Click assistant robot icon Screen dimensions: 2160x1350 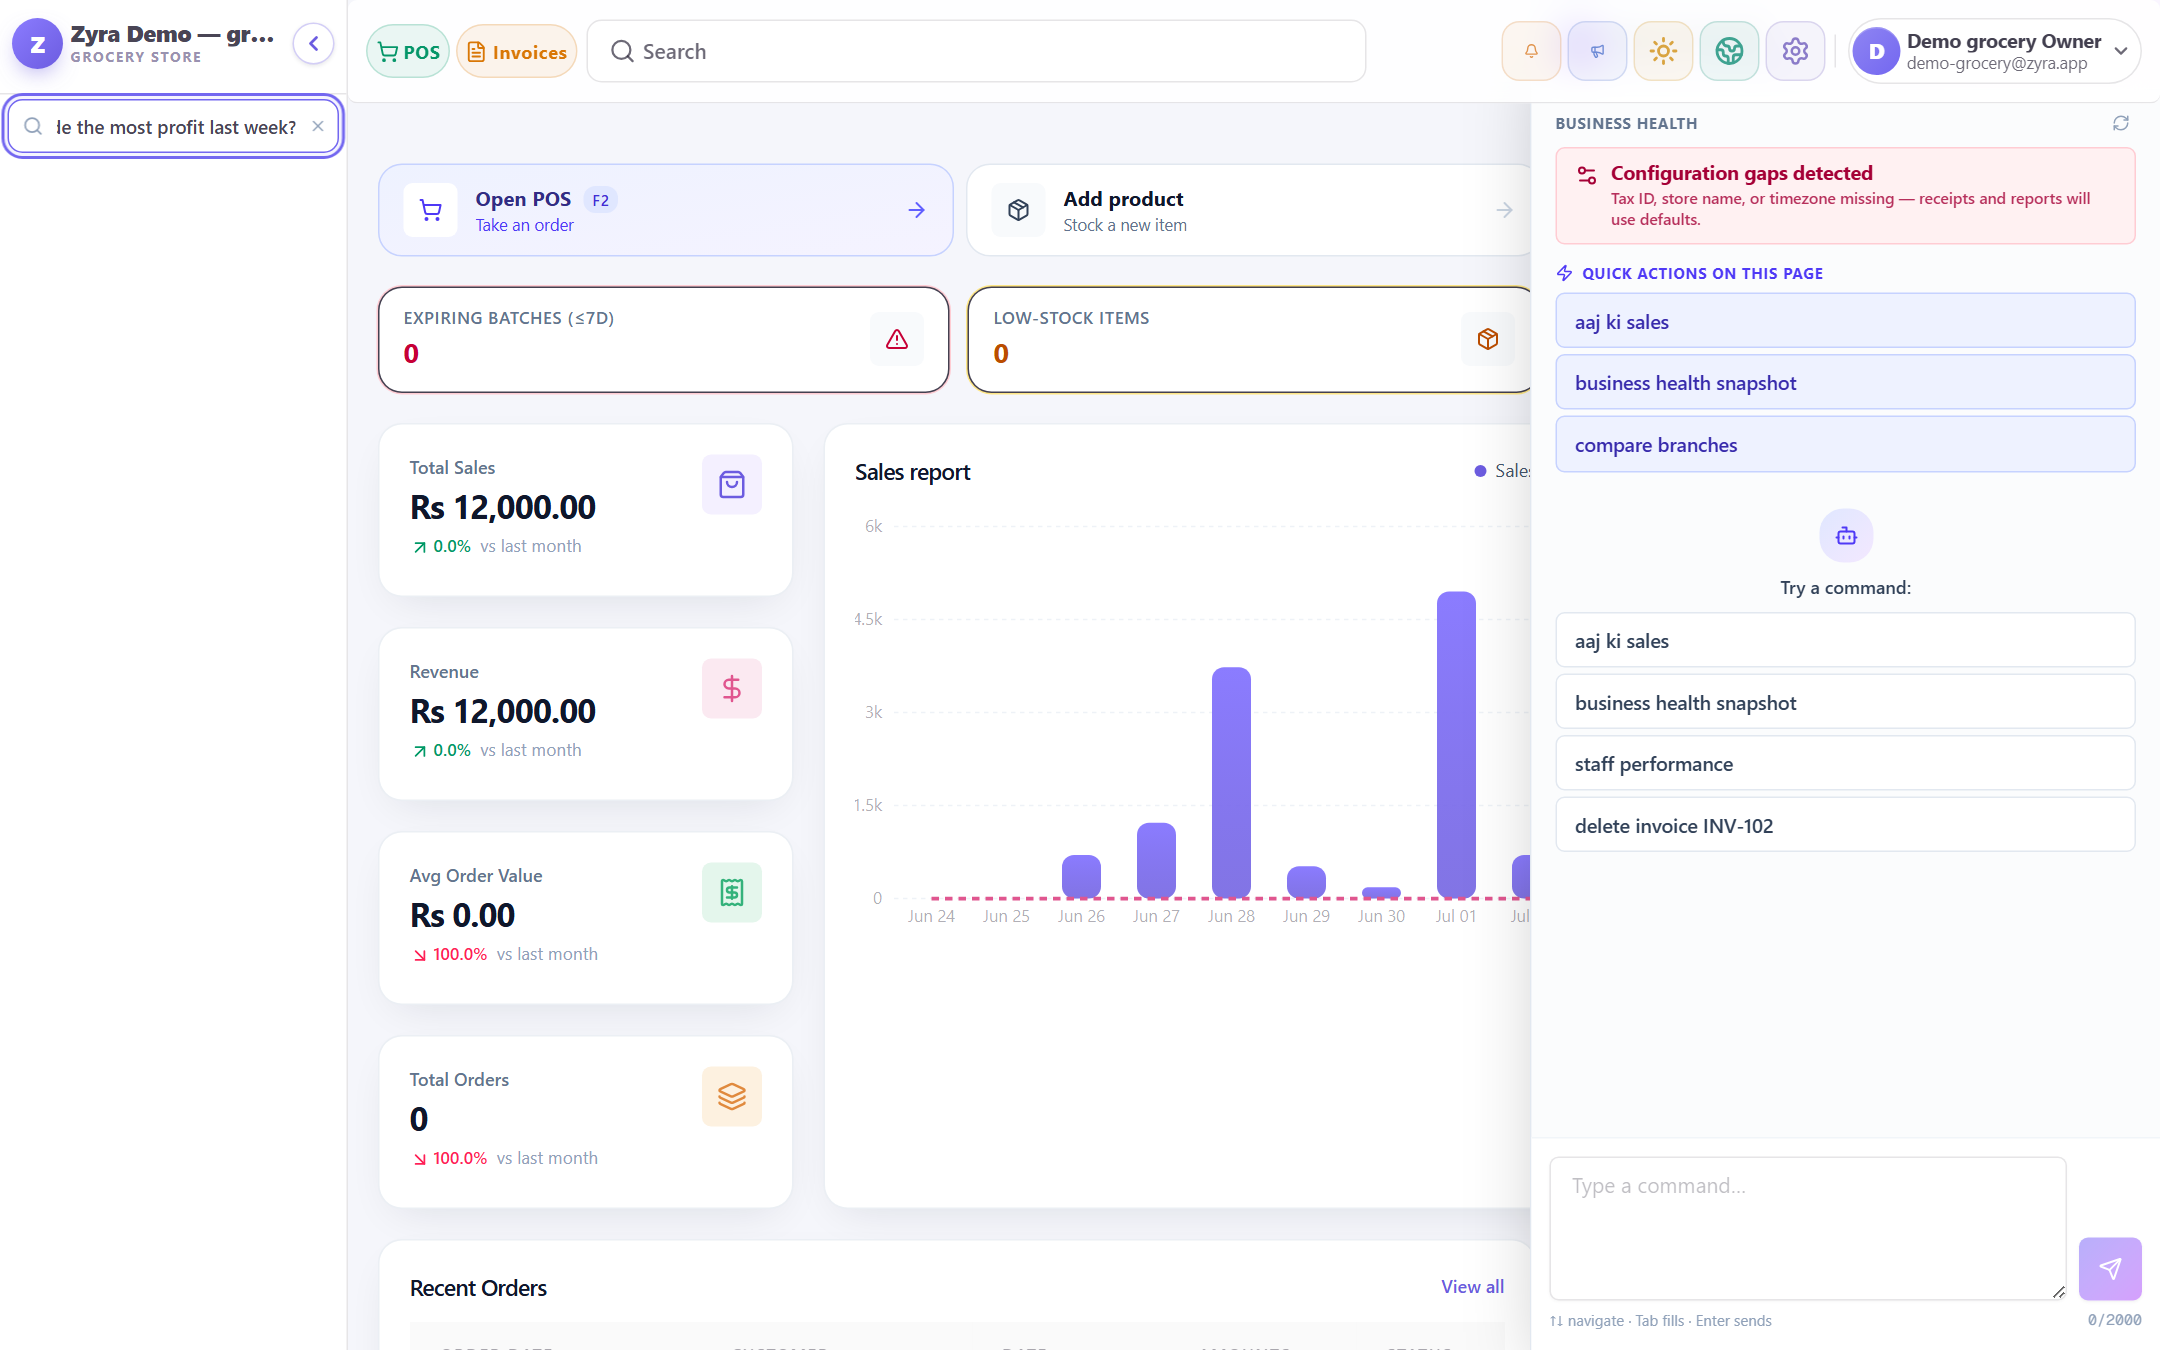point(1846,536)
